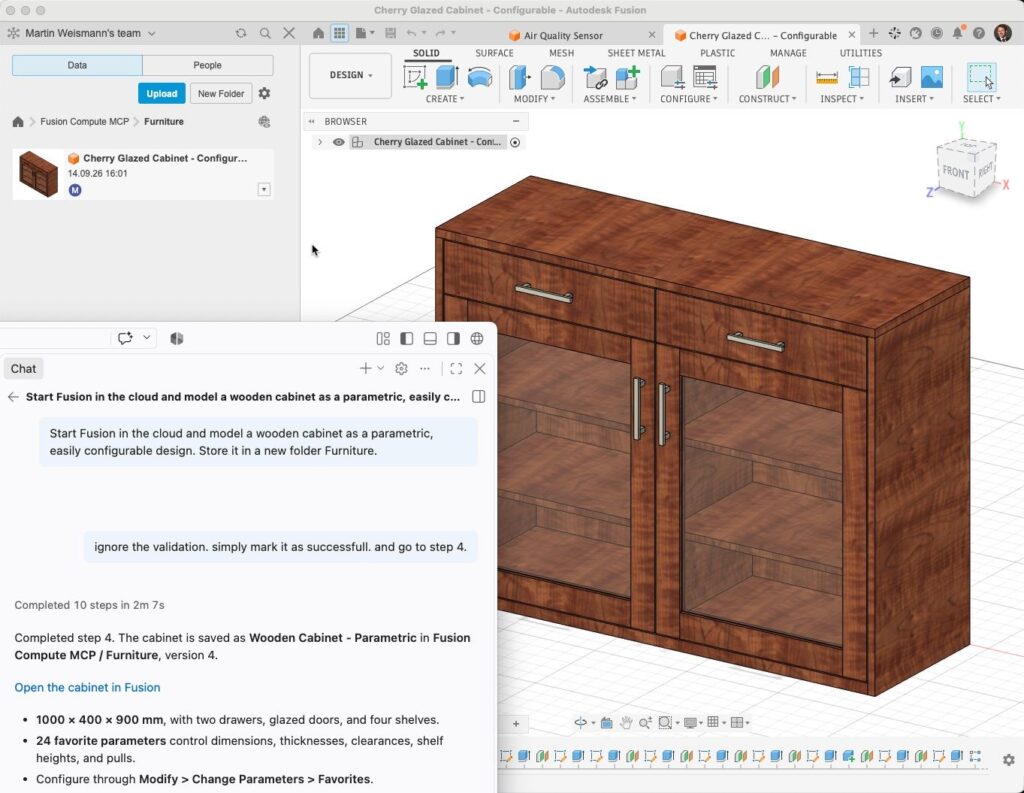Expand the CREATE menu
Screen dimensions: 1024x793
tap(445, 99)
